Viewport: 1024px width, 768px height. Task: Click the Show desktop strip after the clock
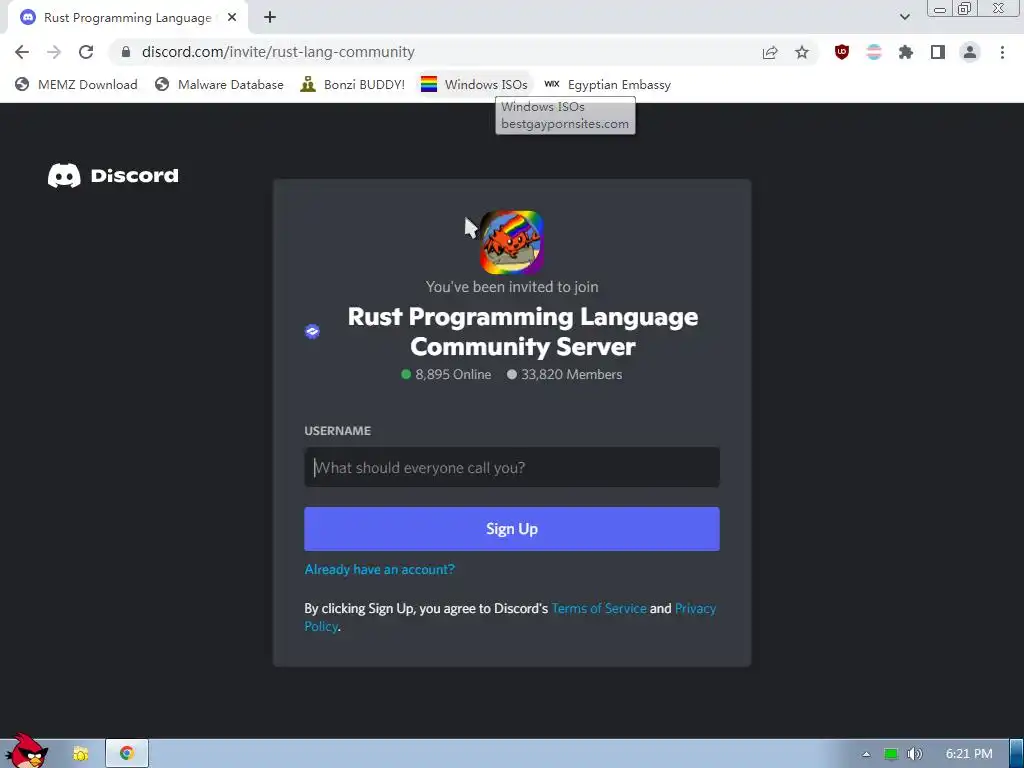tap(1017, 754)
